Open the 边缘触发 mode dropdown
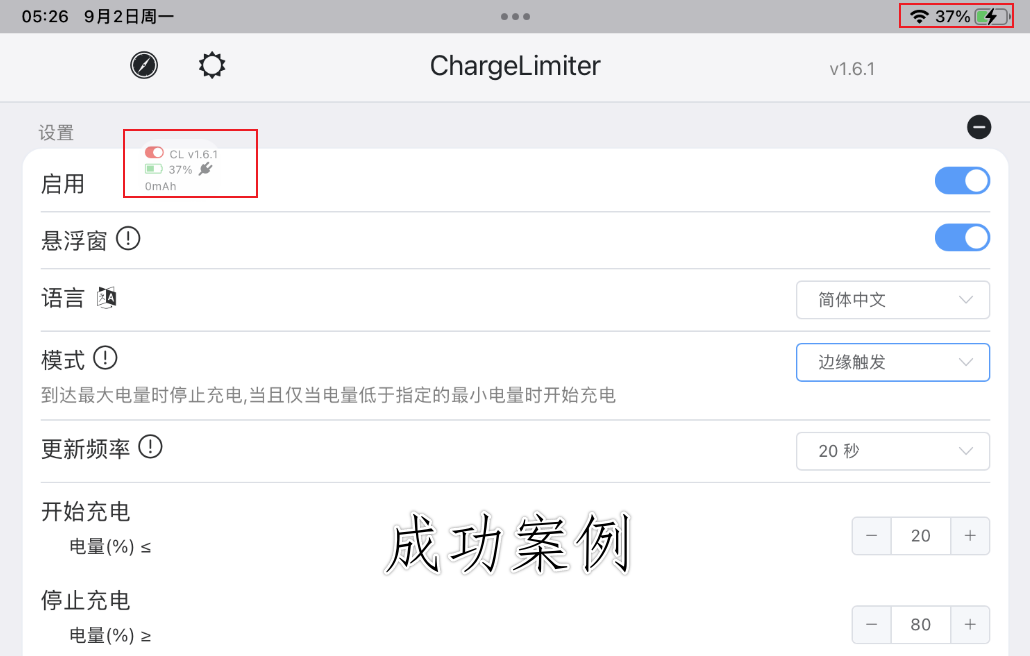The height and width of the screenshot is (656, 1030). pos(893,362)
